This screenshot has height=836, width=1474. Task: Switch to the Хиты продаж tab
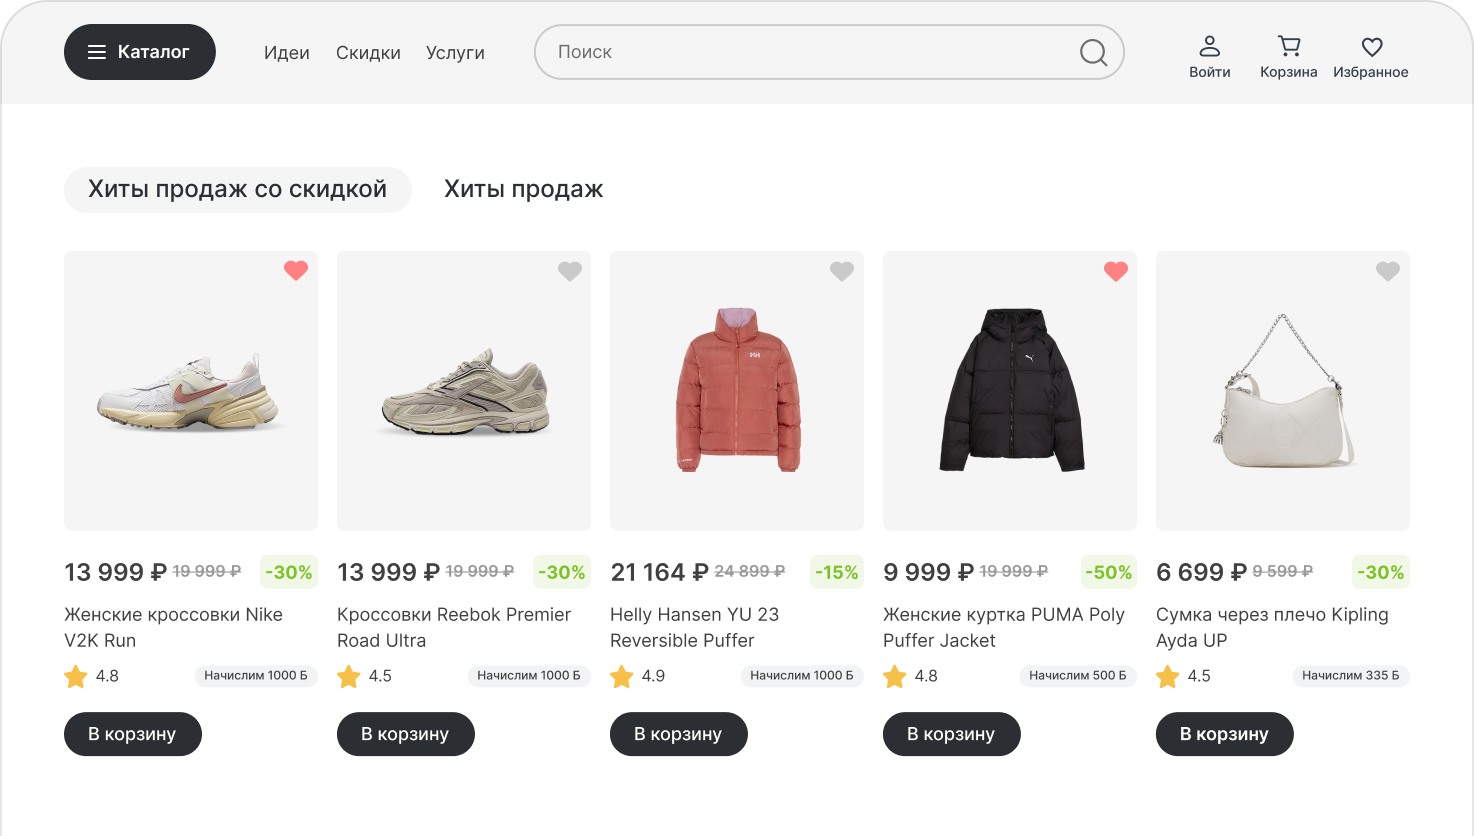click(x=523, y=189)
